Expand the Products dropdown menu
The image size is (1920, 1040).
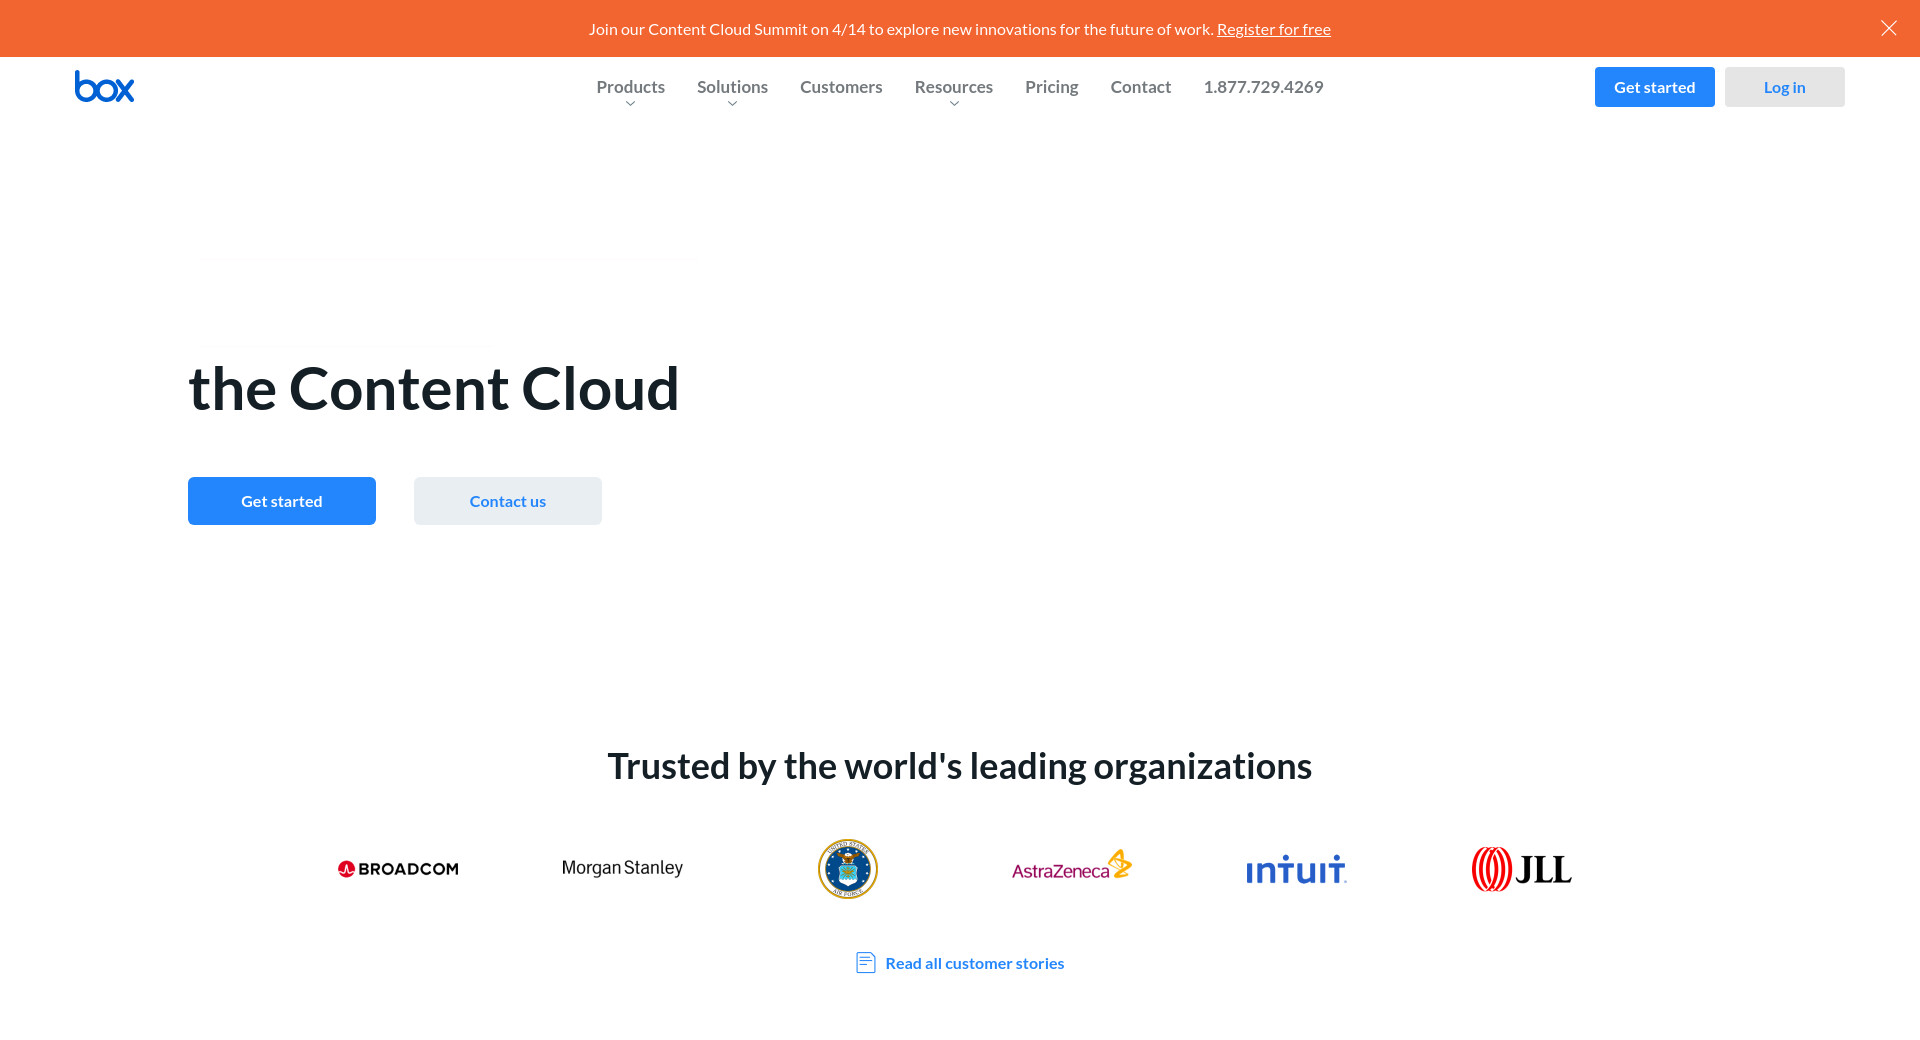pos(630,88)
